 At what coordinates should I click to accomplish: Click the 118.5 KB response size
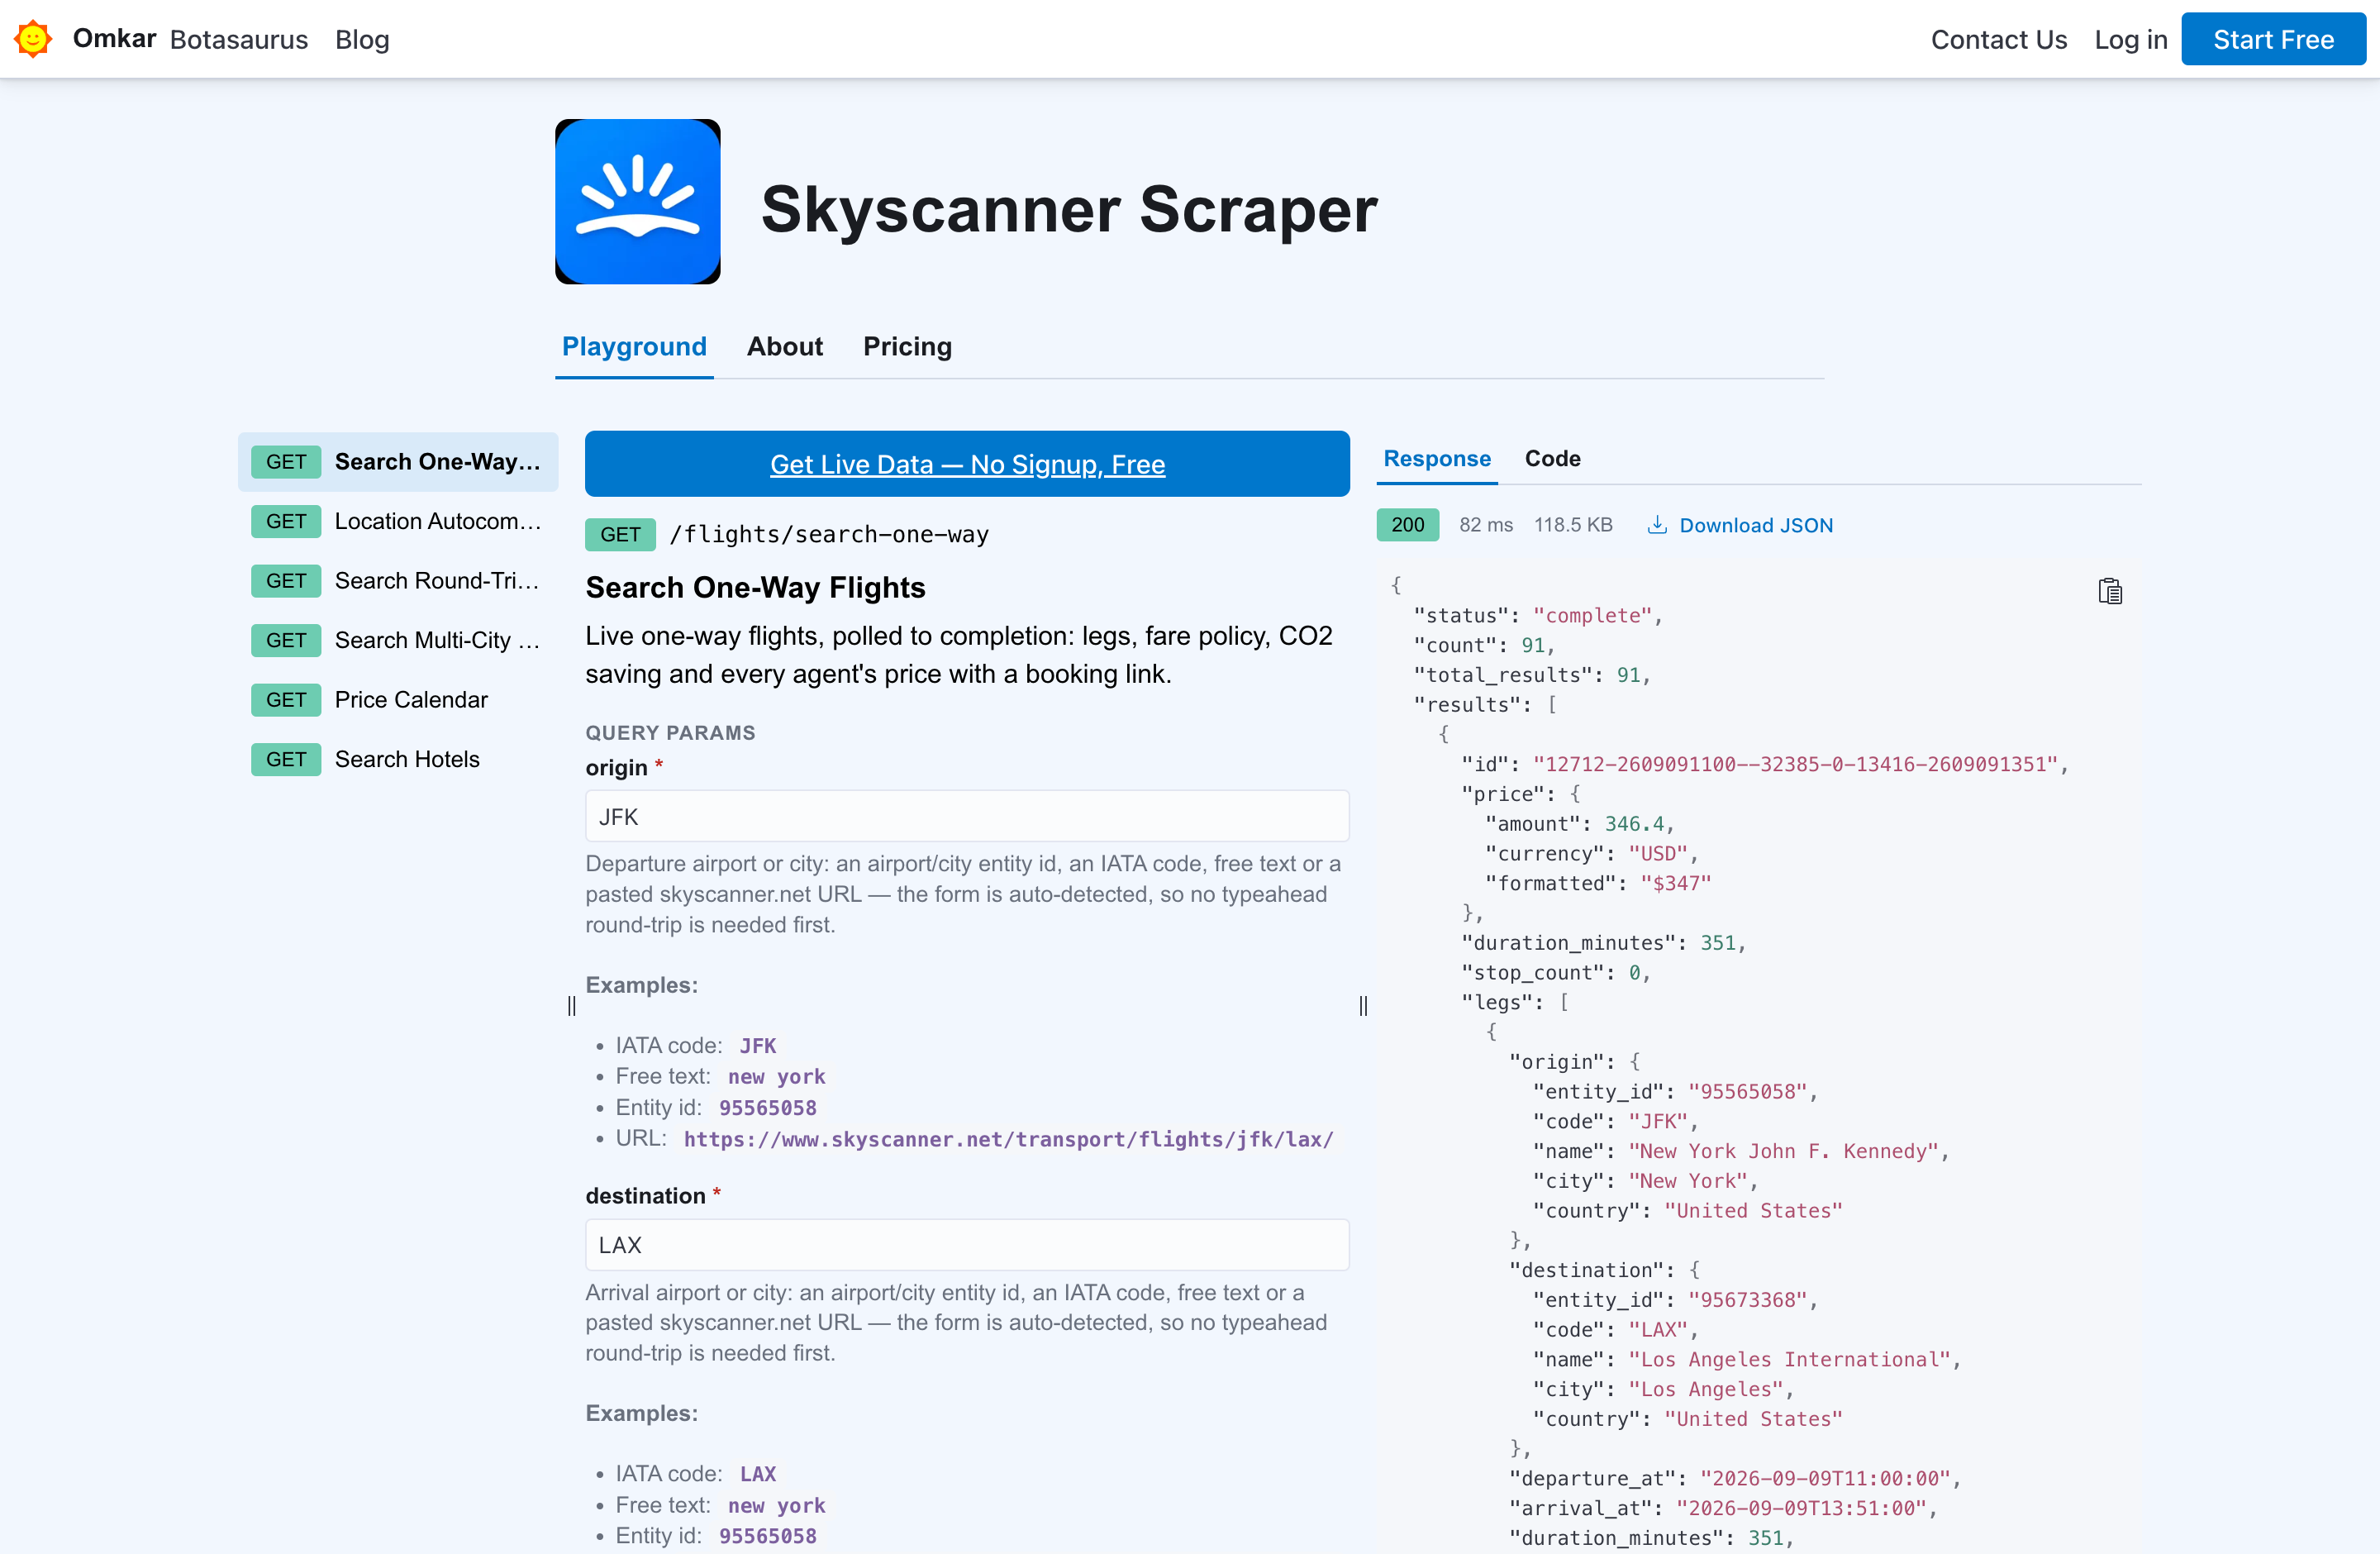[x=1573, y=524]
